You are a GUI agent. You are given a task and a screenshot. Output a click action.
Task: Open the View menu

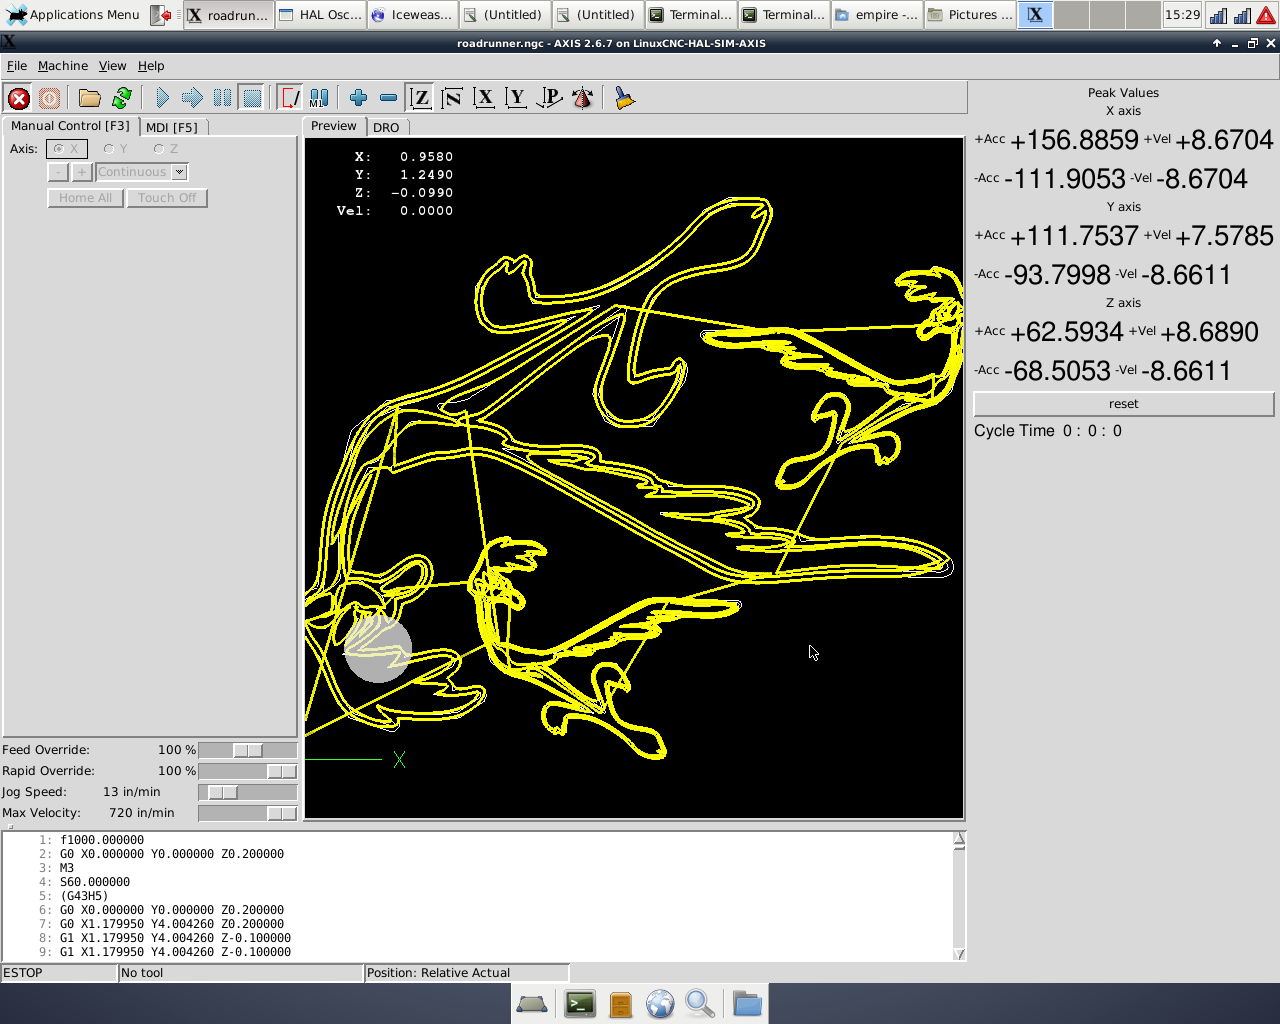[x=112, y=66]
